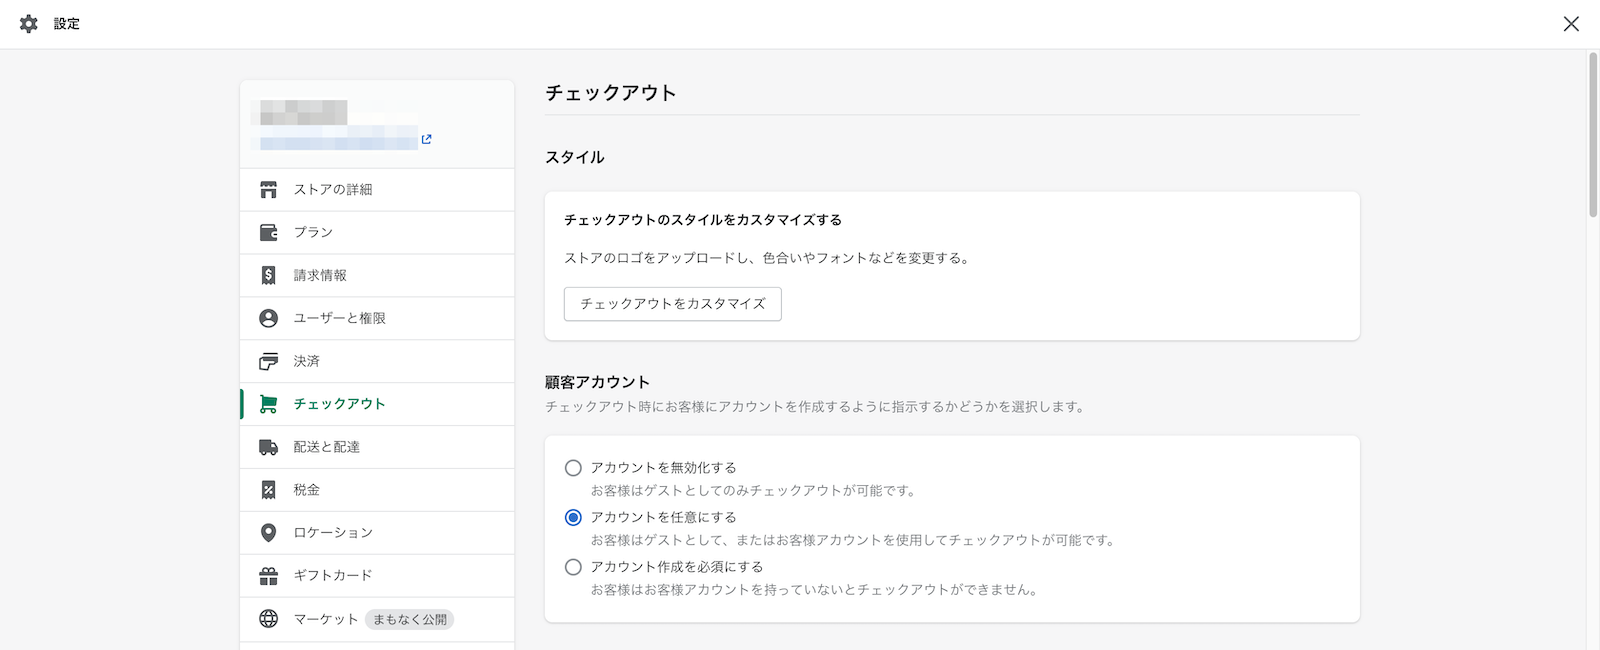This screenshot has height=650, width=1600.
Task: Open the external store link icon
Action: click(427, 139)
